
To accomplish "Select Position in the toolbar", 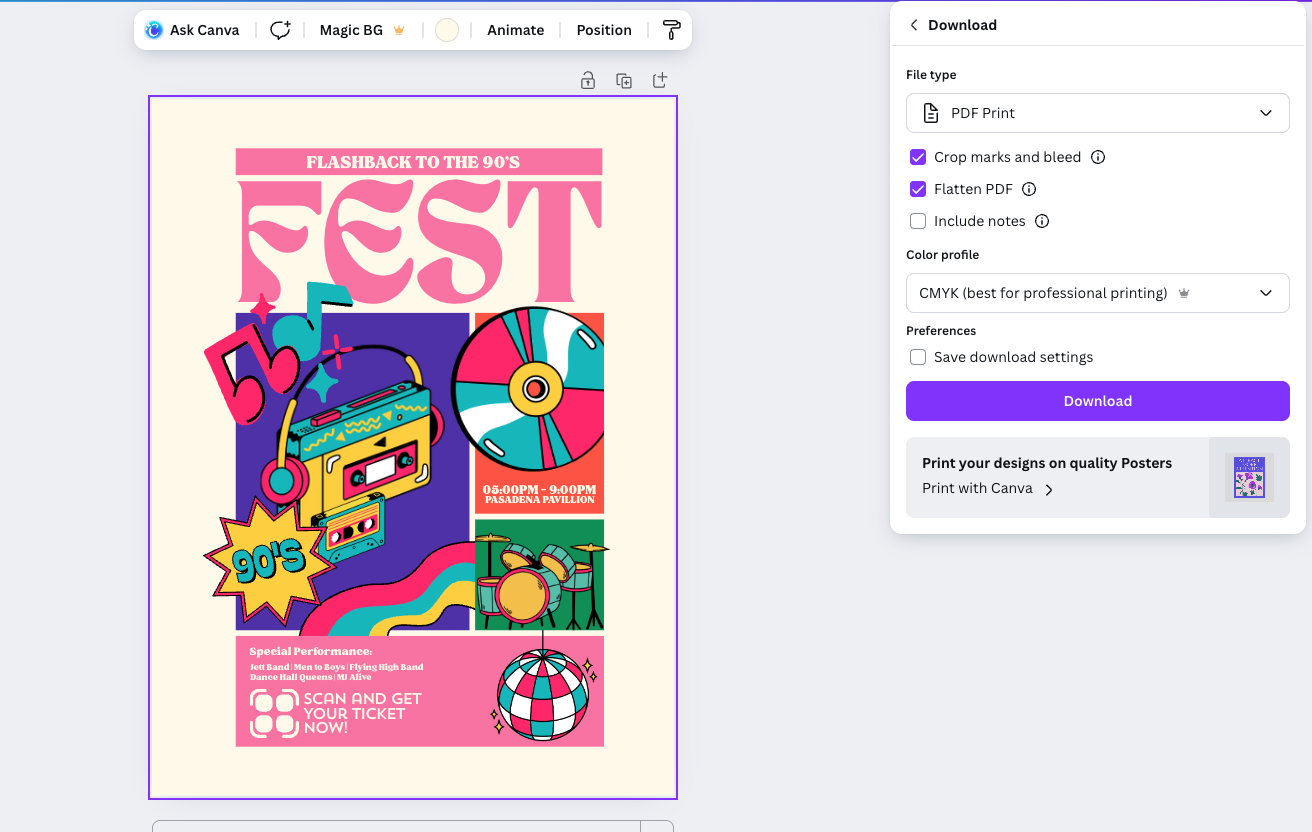I will tap(603, 30).
